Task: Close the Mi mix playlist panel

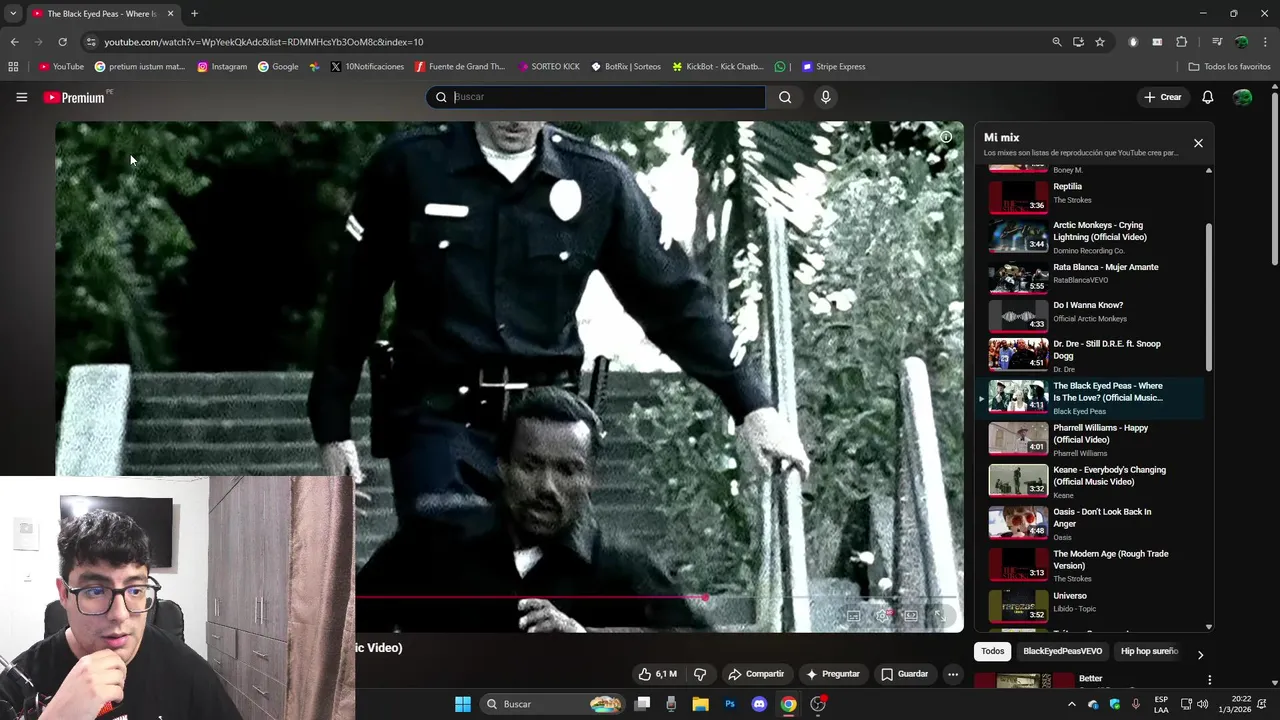Action: click(1198, 143)
